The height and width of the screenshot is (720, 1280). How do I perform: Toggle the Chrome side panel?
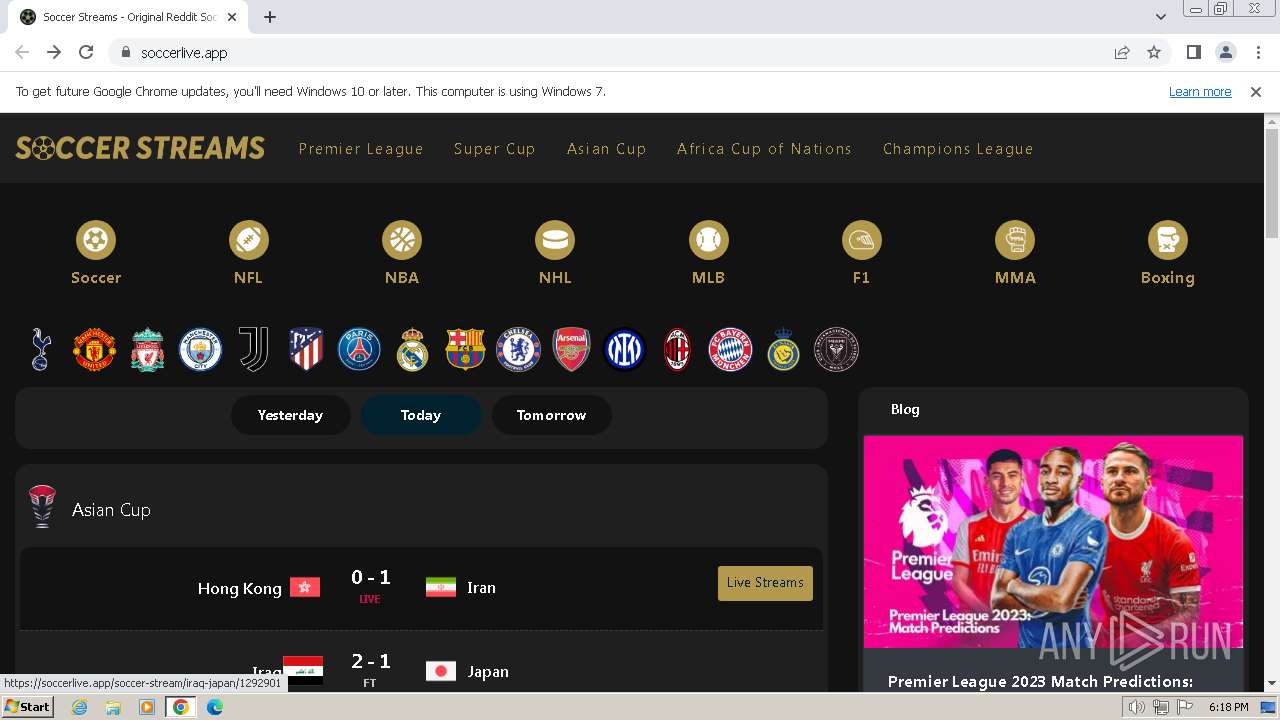click(1193, 53)
